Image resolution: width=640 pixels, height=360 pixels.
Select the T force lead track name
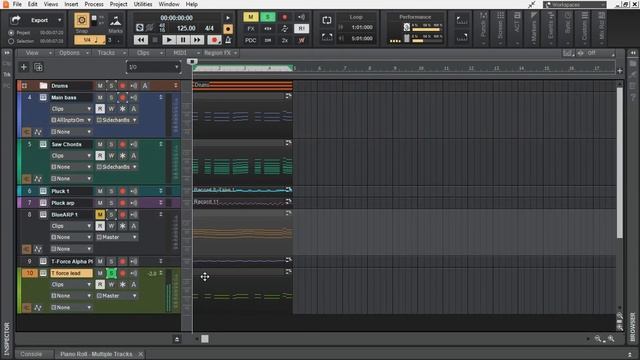pos(71,273)
